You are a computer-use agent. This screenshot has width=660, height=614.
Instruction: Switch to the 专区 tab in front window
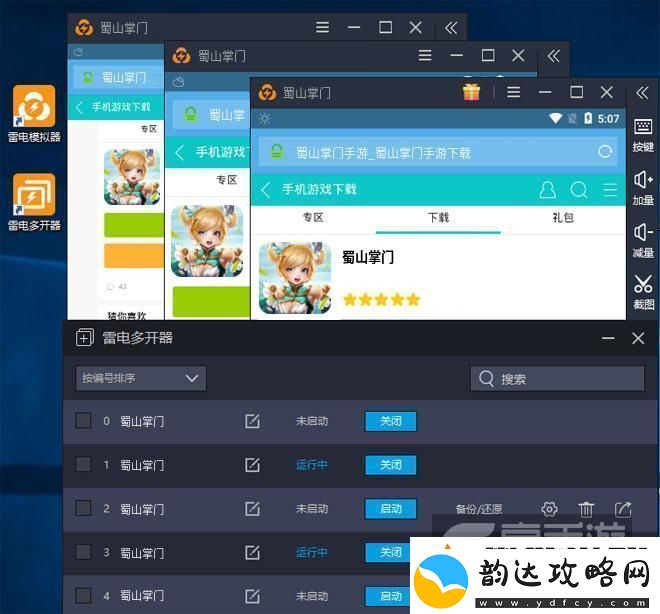click(313, 218)
